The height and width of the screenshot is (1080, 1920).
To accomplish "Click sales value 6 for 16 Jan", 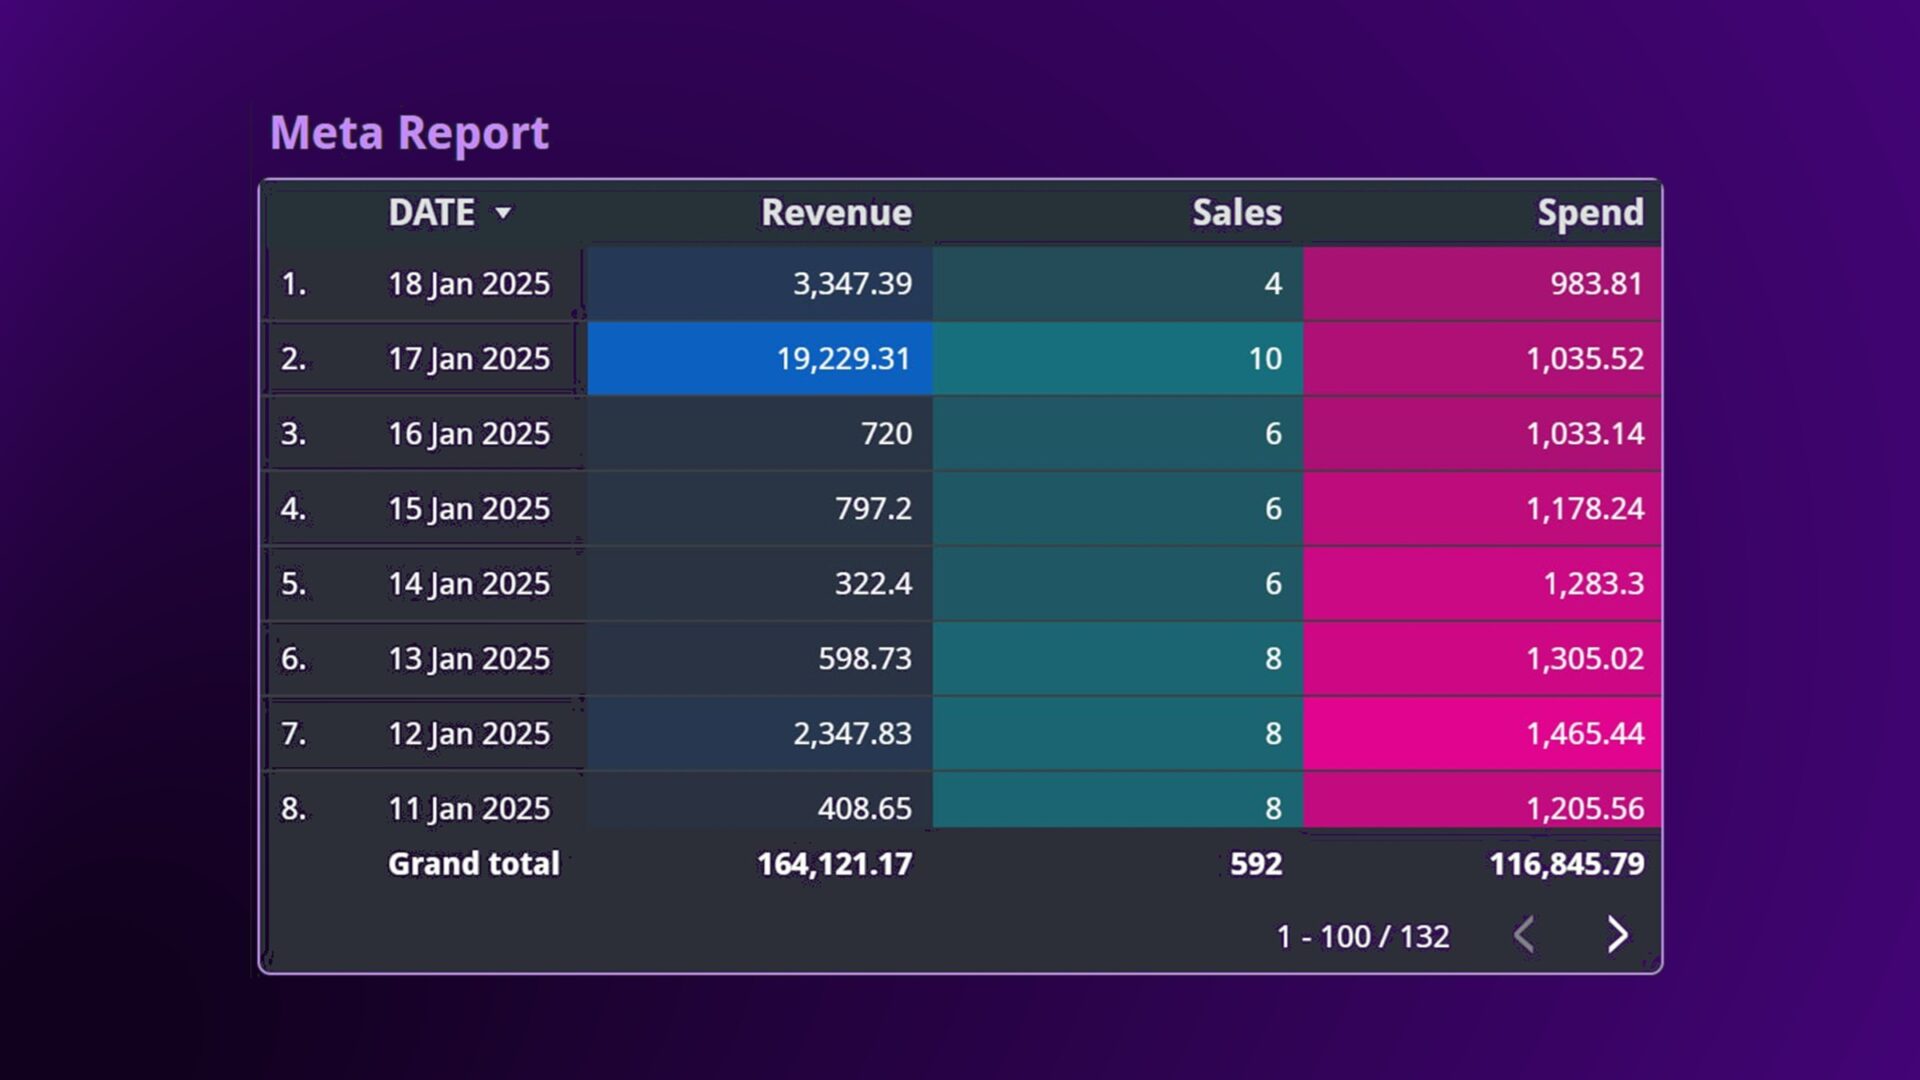I will pyautogui.click(x=1273, y=434).
